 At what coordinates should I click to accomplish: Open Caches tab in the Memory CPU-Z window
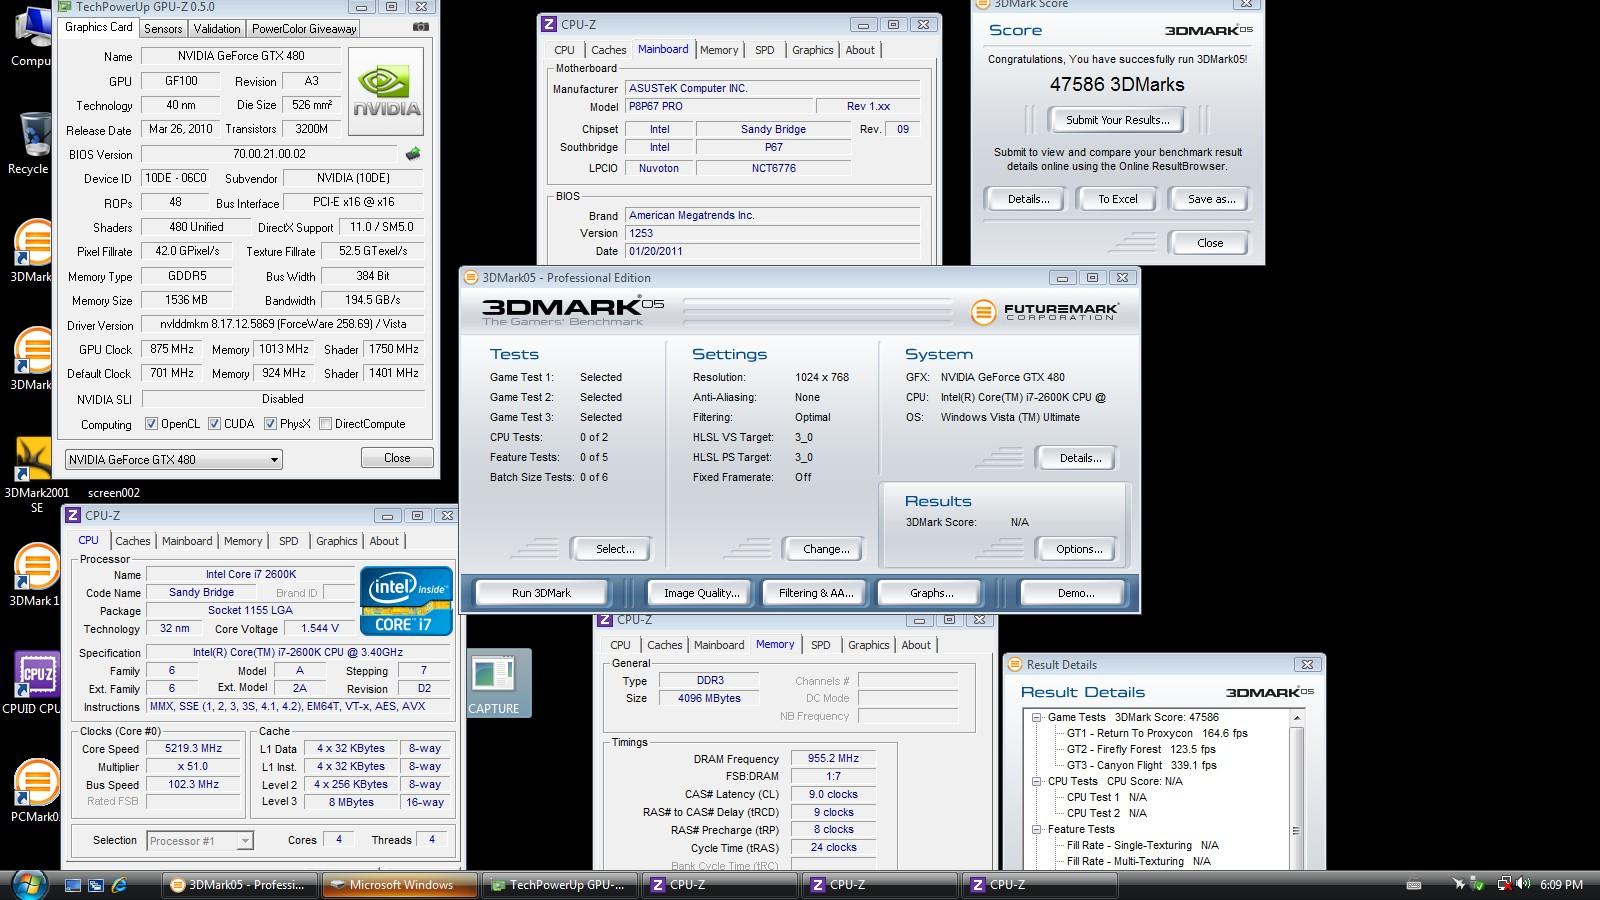664,645
